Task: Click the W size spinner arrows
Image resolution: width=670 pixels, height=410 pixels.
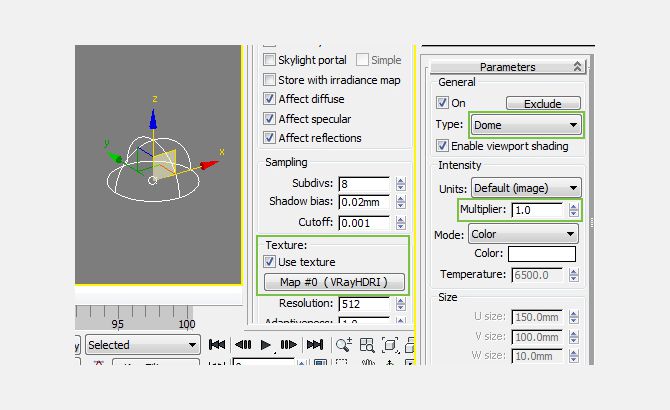Action: [573, 356]
